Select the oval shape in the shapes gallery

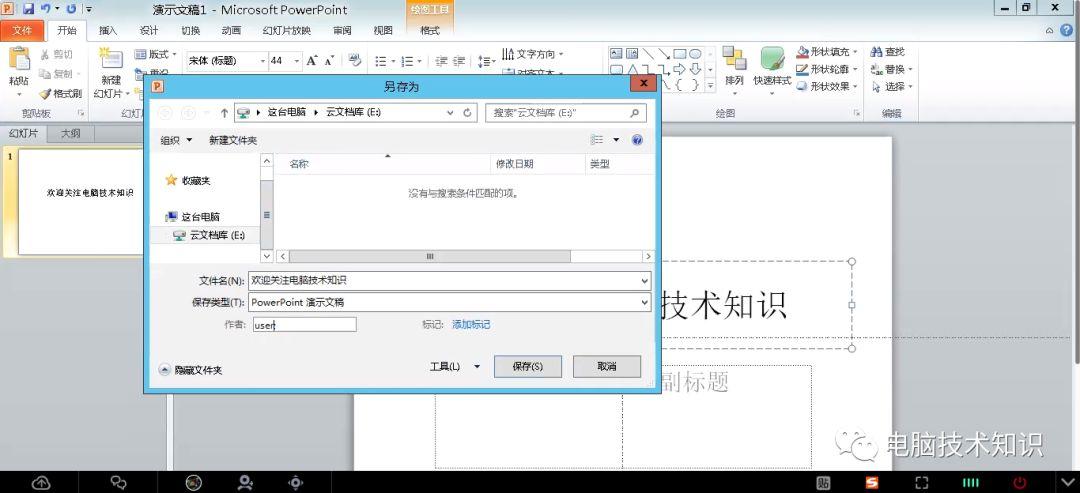pyautogui.click(x=696, y=54)
